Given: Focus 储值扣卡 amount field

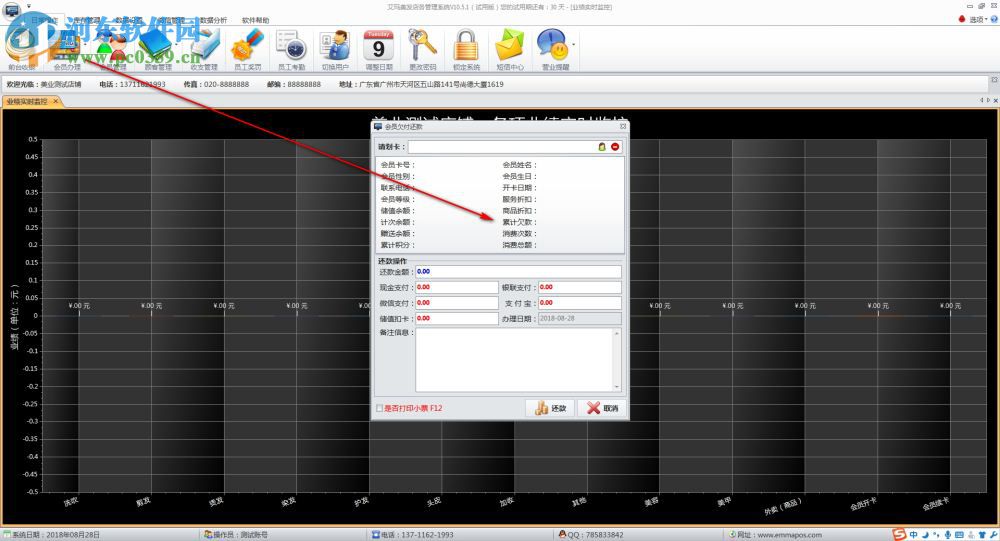Looking at the screenshot, I should 457,318.
